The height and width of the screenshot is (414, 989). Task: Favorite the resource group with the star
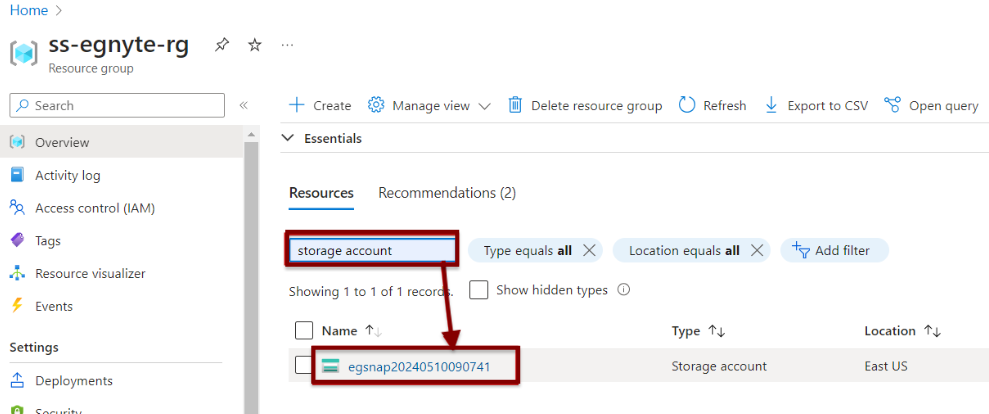click(254, 45)
